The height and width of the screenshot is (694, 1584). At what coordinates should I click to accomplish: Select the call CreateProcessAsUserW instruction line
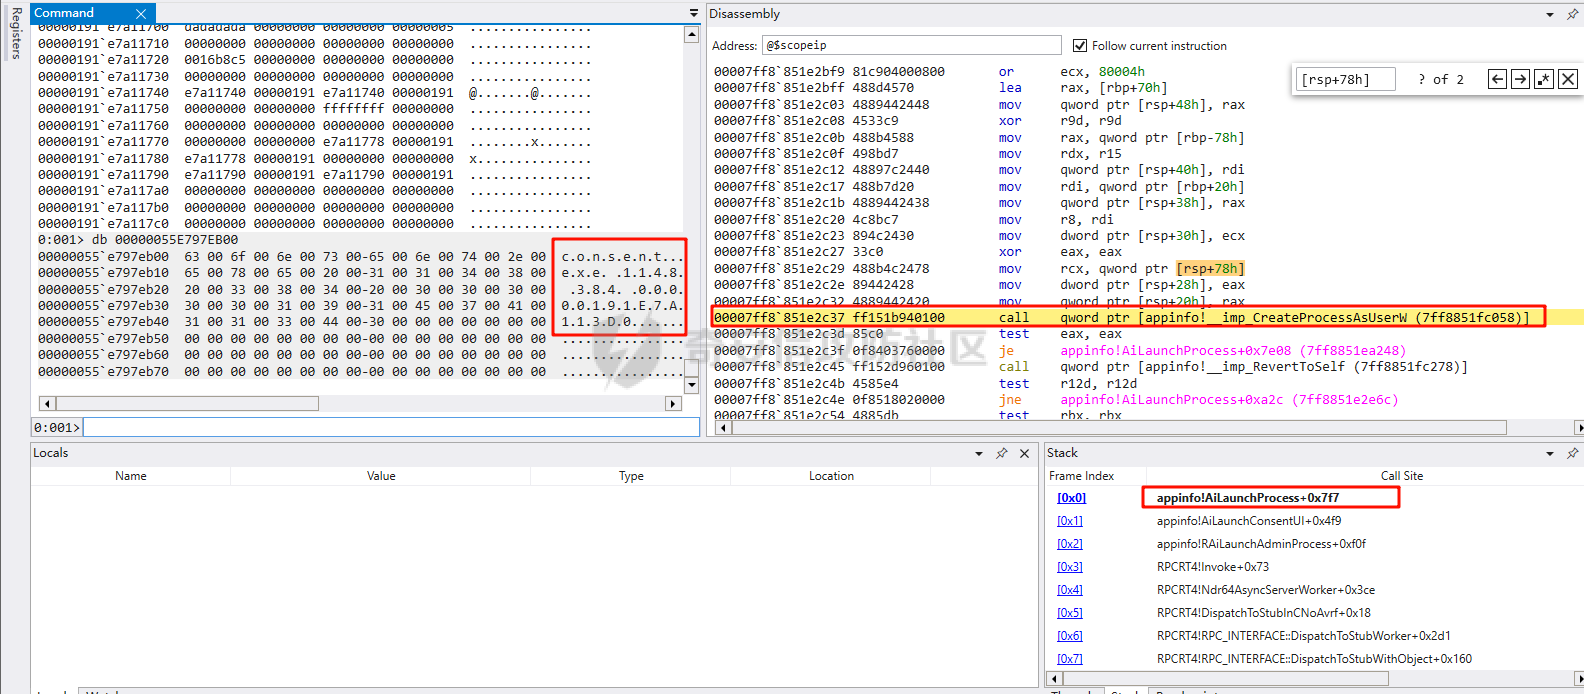[x=1121, y=318]
